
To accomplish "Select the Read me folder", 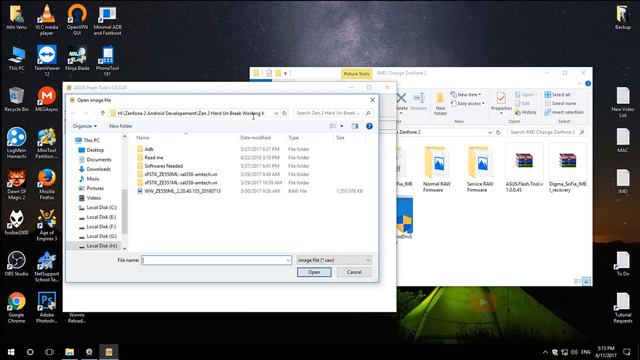I will pos(153,158).
